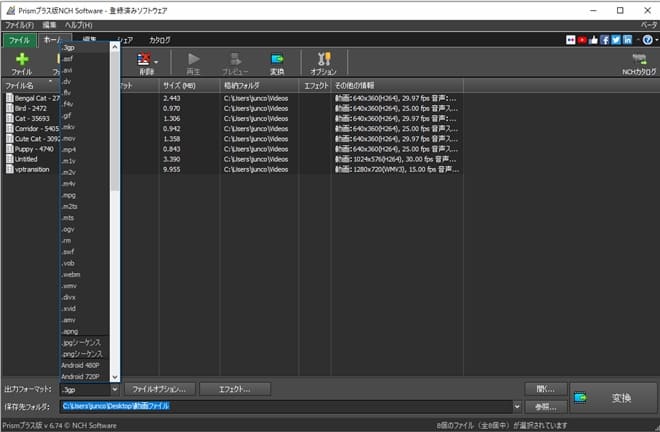
Task: Click the save folder path input field
Action: point(286,406)
